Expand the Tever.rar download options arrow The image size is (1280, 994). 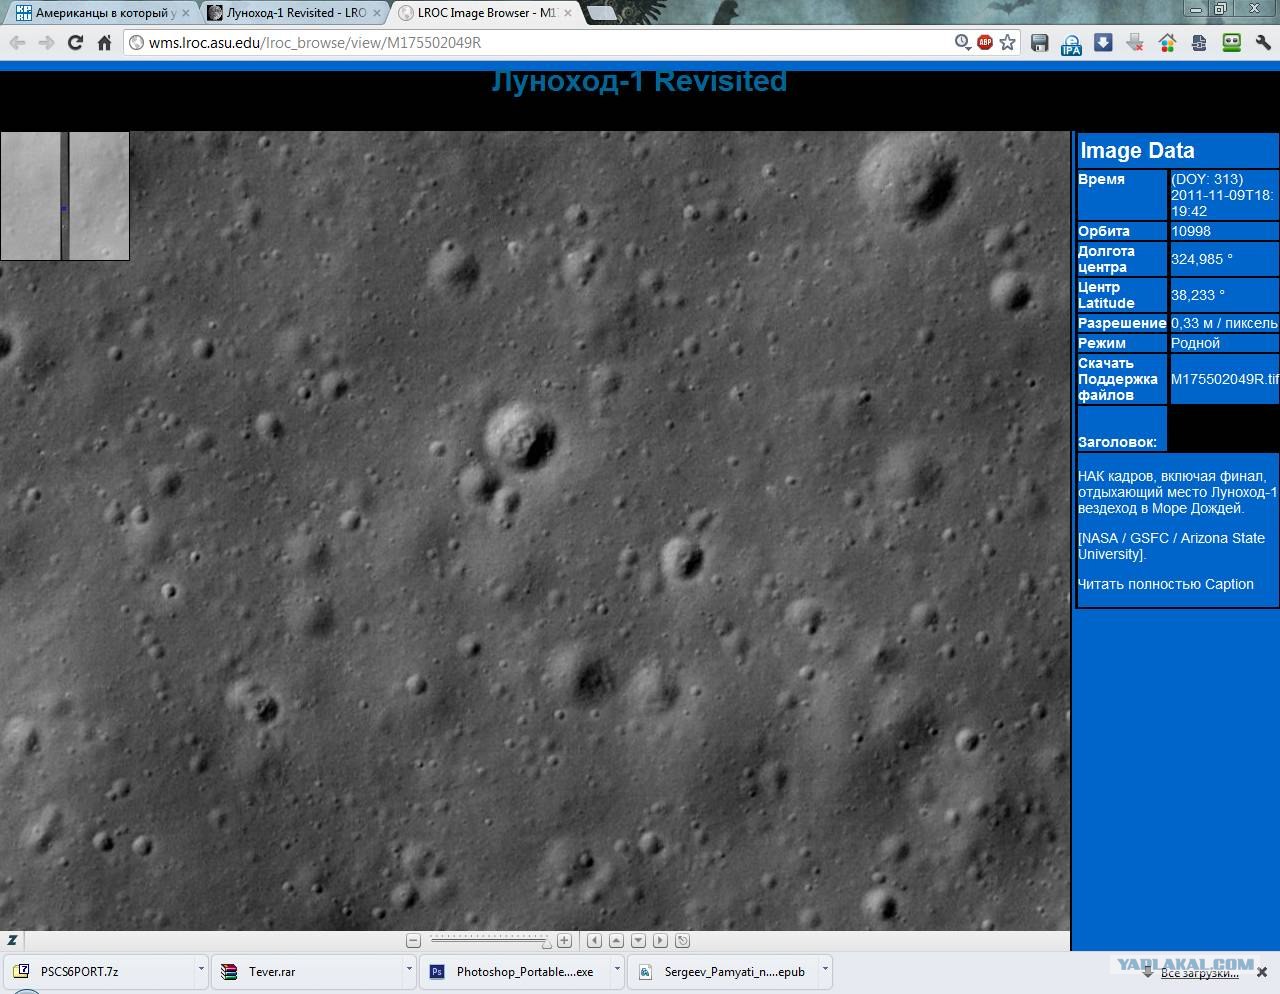tap(409, 969)
